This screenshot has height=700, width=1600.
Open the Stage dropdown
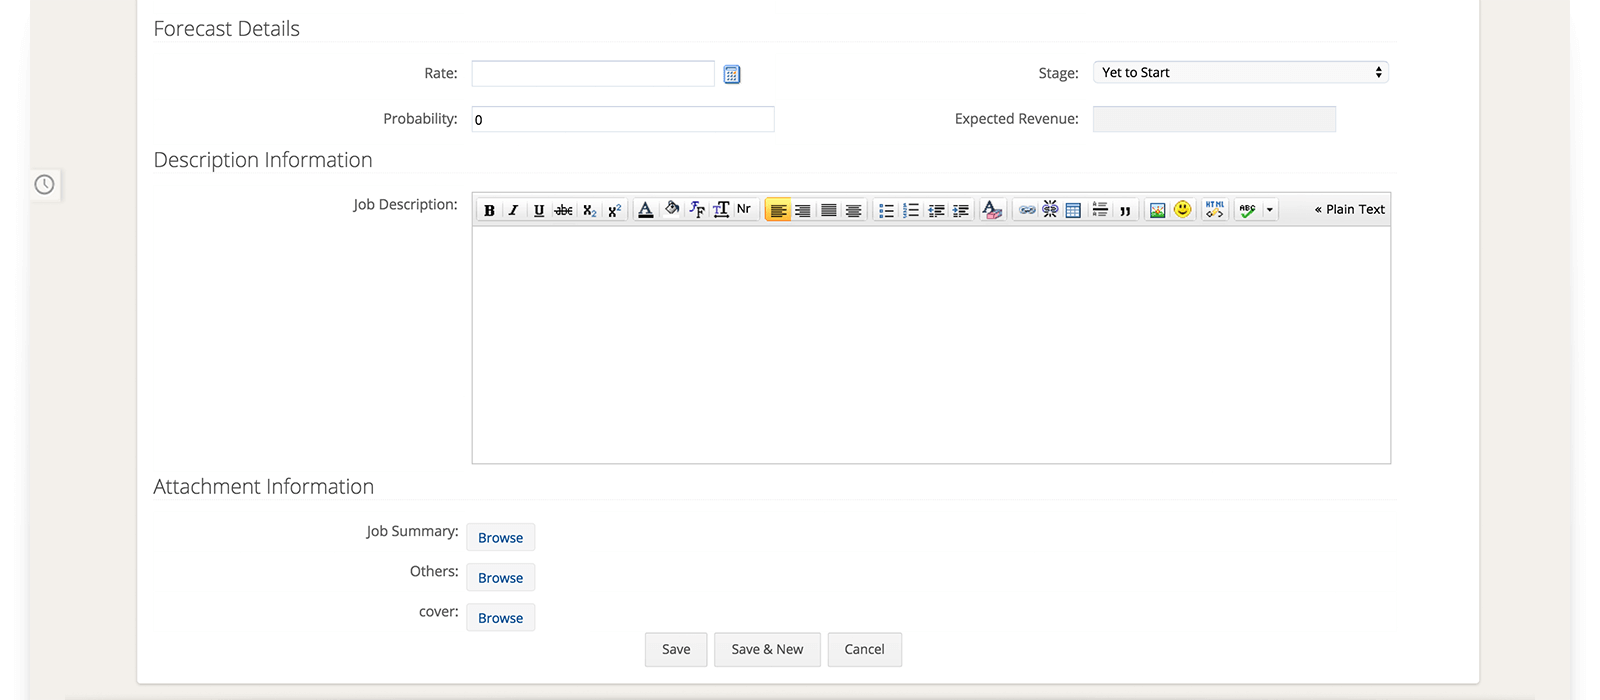coord(1240,72)
